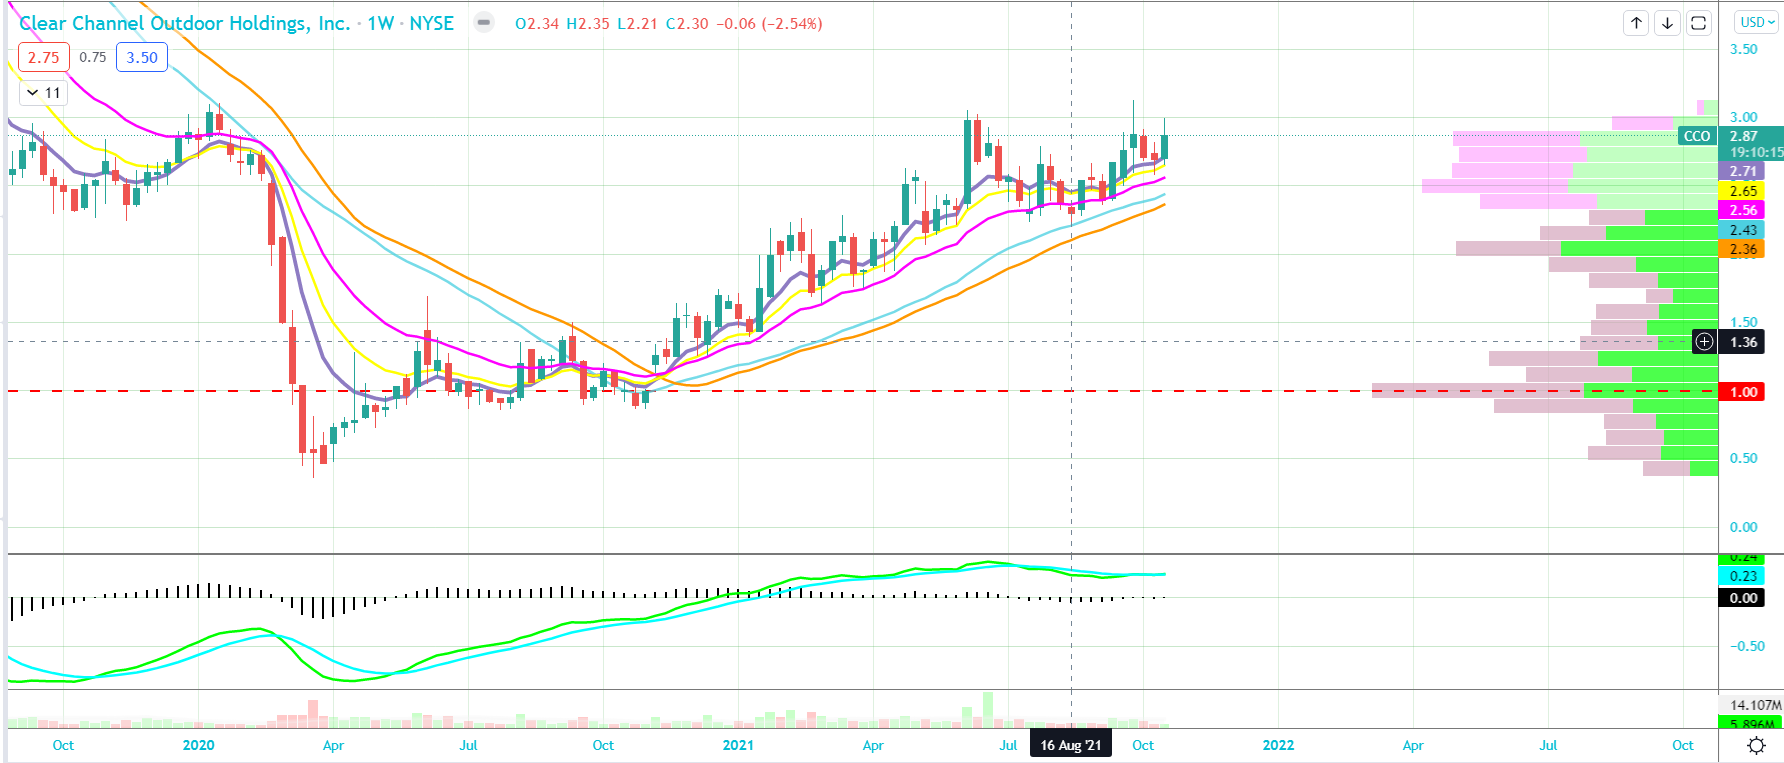1784x763 pixels.
Task: Expand the collapsed indicators list showing 11
Action: click(43, 93)
